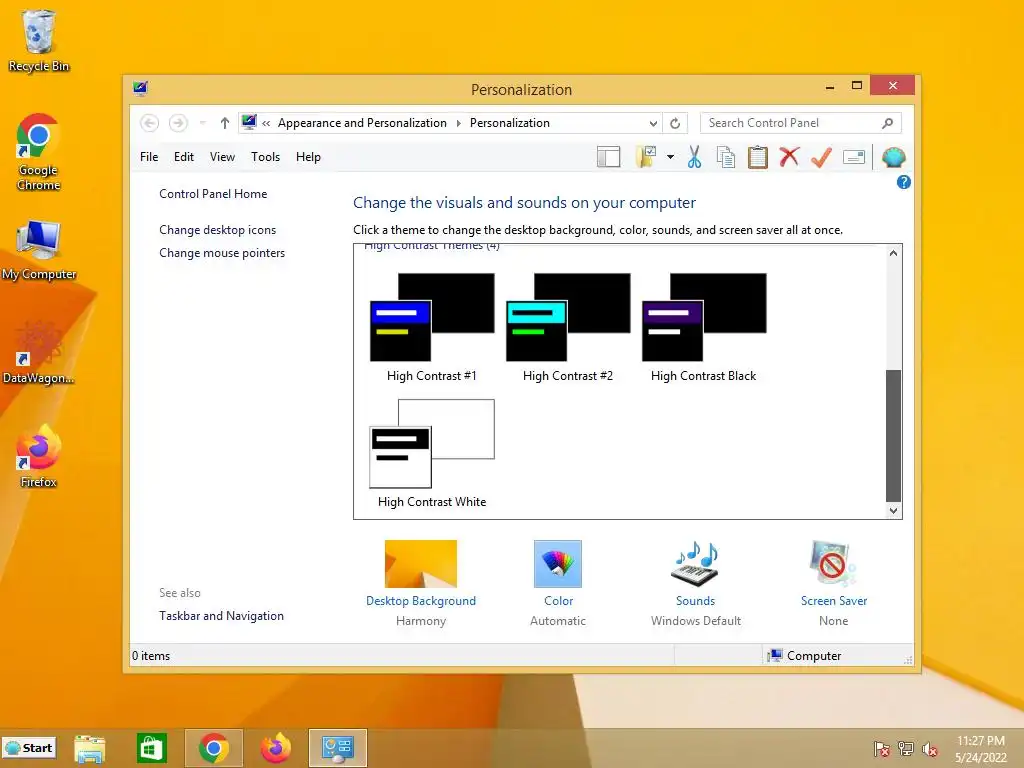Click the DataWagon desktop shortcut
The width and height of the screenshot is (1024, 768).
click(39, 352)
